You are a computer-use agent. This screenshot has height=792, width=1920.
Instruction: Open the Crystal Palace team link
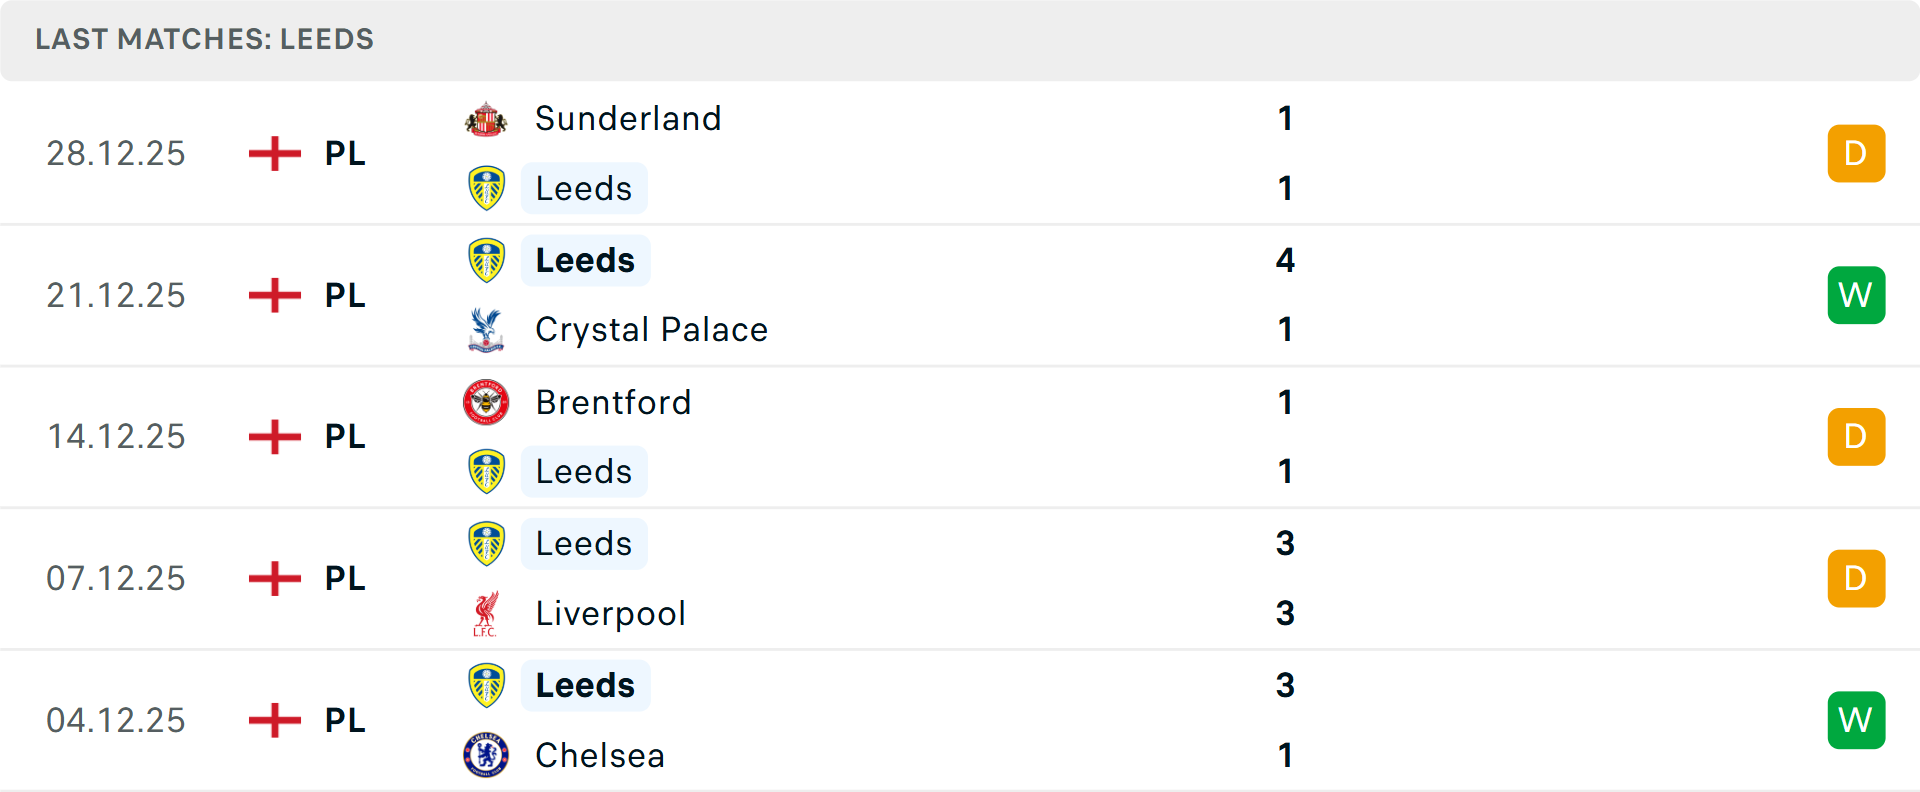pyautogui.click(x=651, y=330)
